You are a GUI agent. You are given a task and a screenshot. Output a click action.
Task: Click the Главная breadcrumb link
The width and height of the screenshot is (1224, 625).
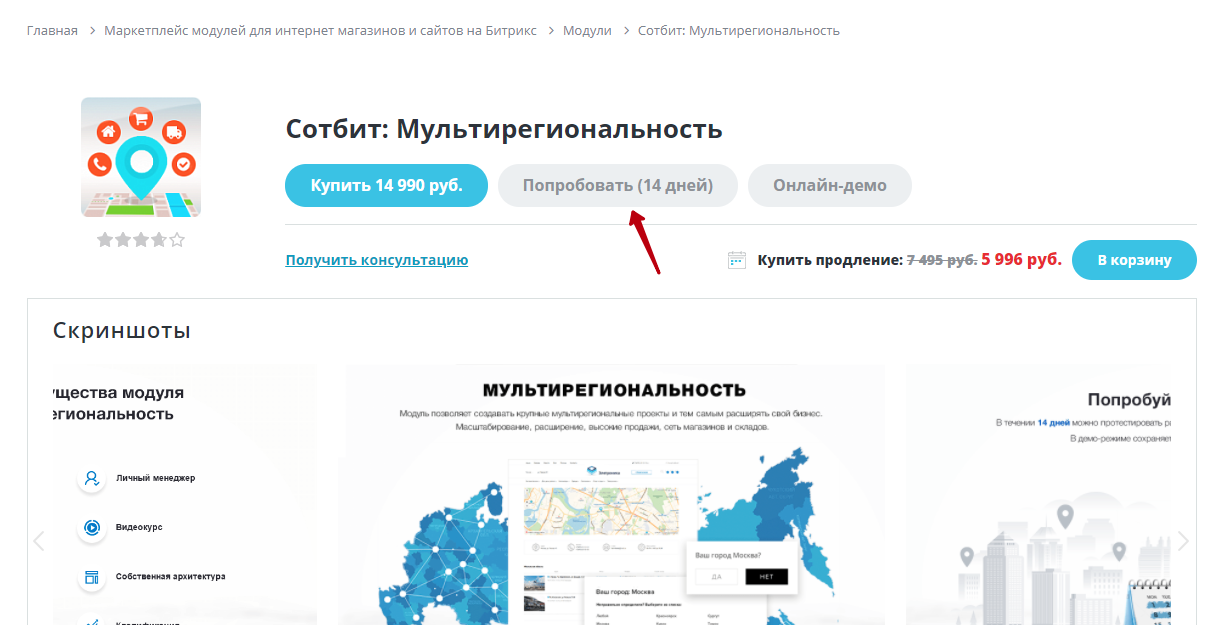click(x=52, y=31)
